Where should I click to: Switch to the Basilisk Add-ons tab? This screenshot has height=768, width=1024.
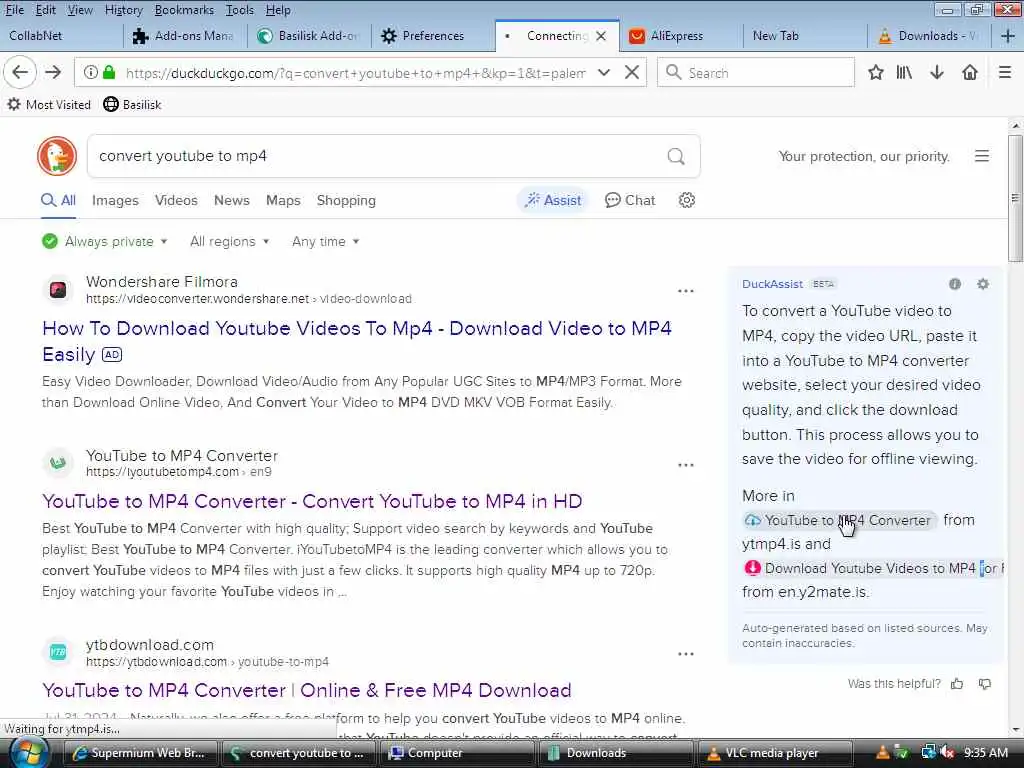(310, 36)
